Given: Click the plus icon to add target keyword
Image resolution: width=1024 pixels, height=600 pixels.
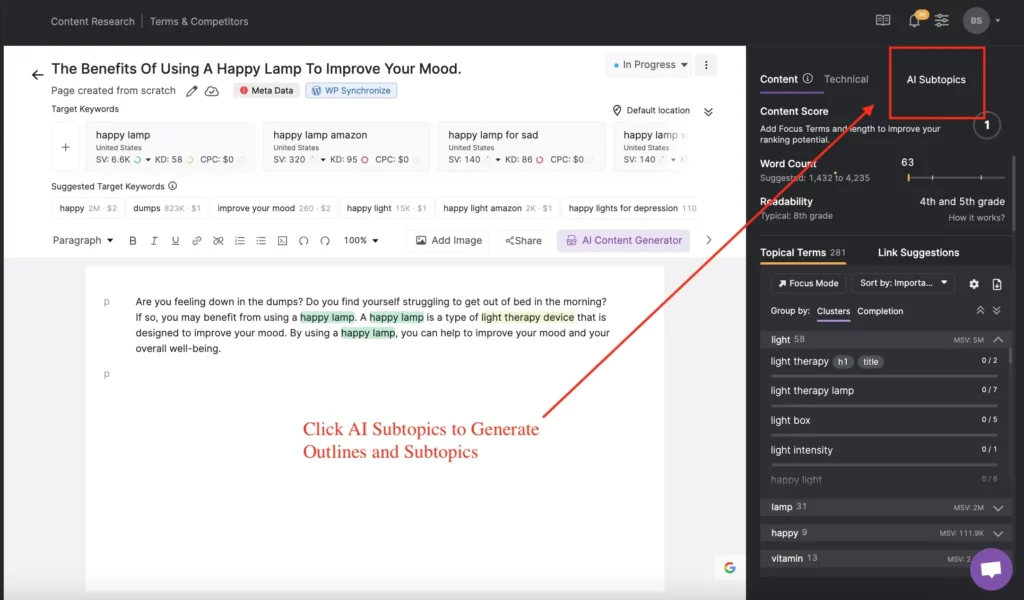Looking at the screenshot, I should point(66,147).
